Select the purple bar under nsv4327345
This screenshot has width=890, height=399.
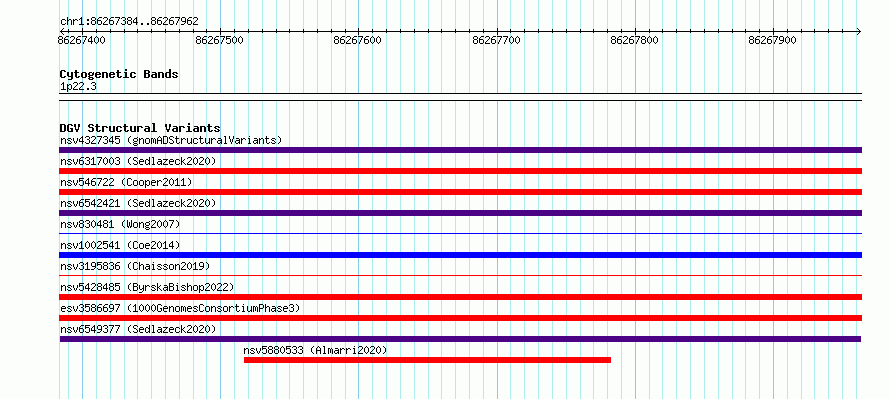(x=460, y=150)
